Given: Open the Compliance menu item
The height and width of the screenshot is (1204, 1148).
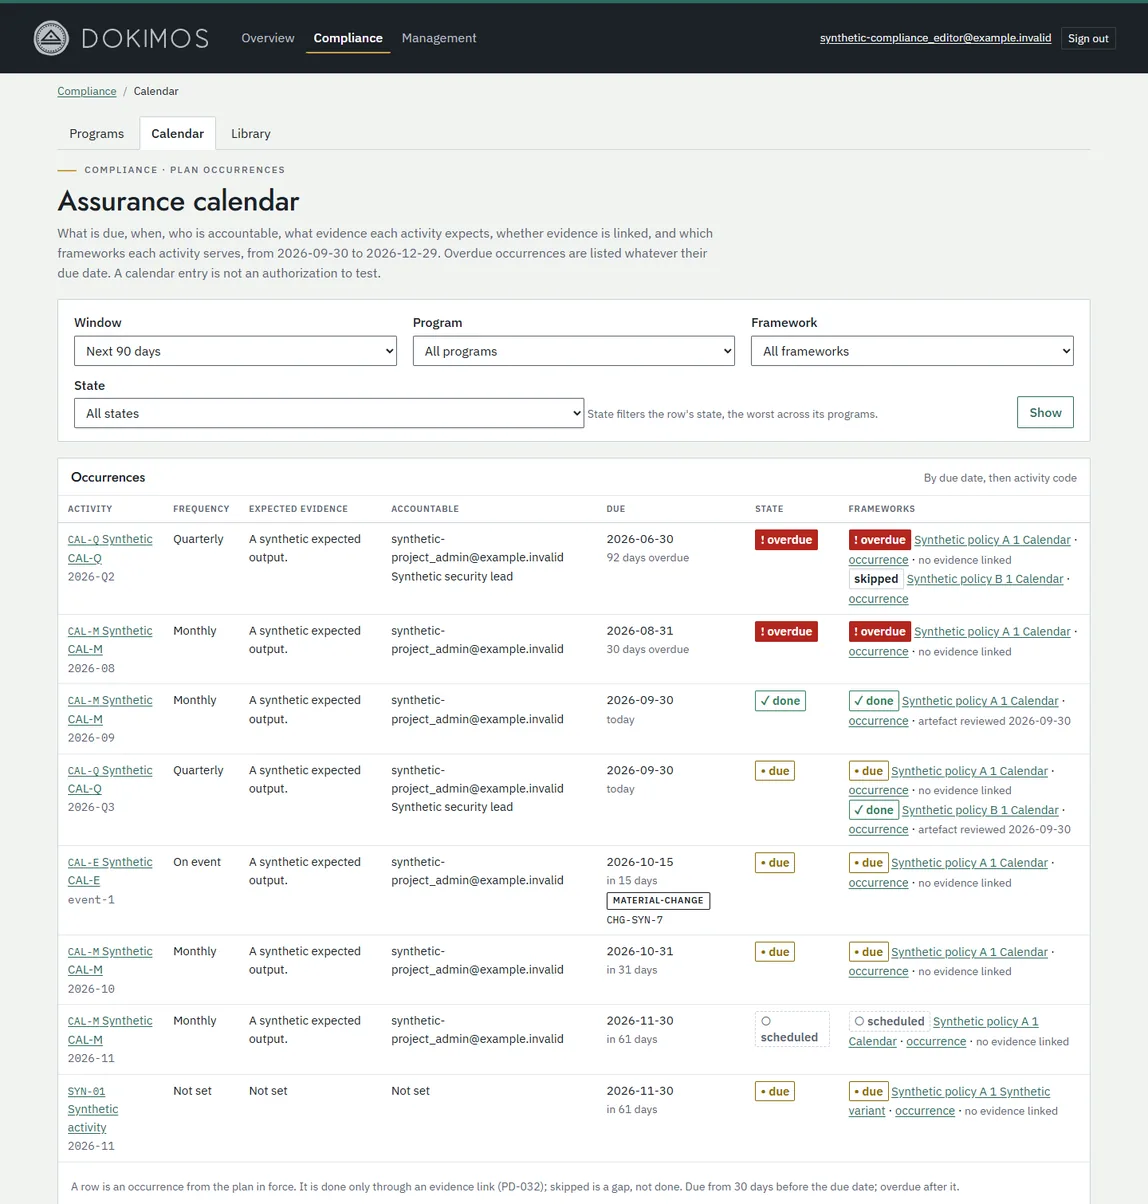Looking at the screenshot, I should [x=348, y=38].
